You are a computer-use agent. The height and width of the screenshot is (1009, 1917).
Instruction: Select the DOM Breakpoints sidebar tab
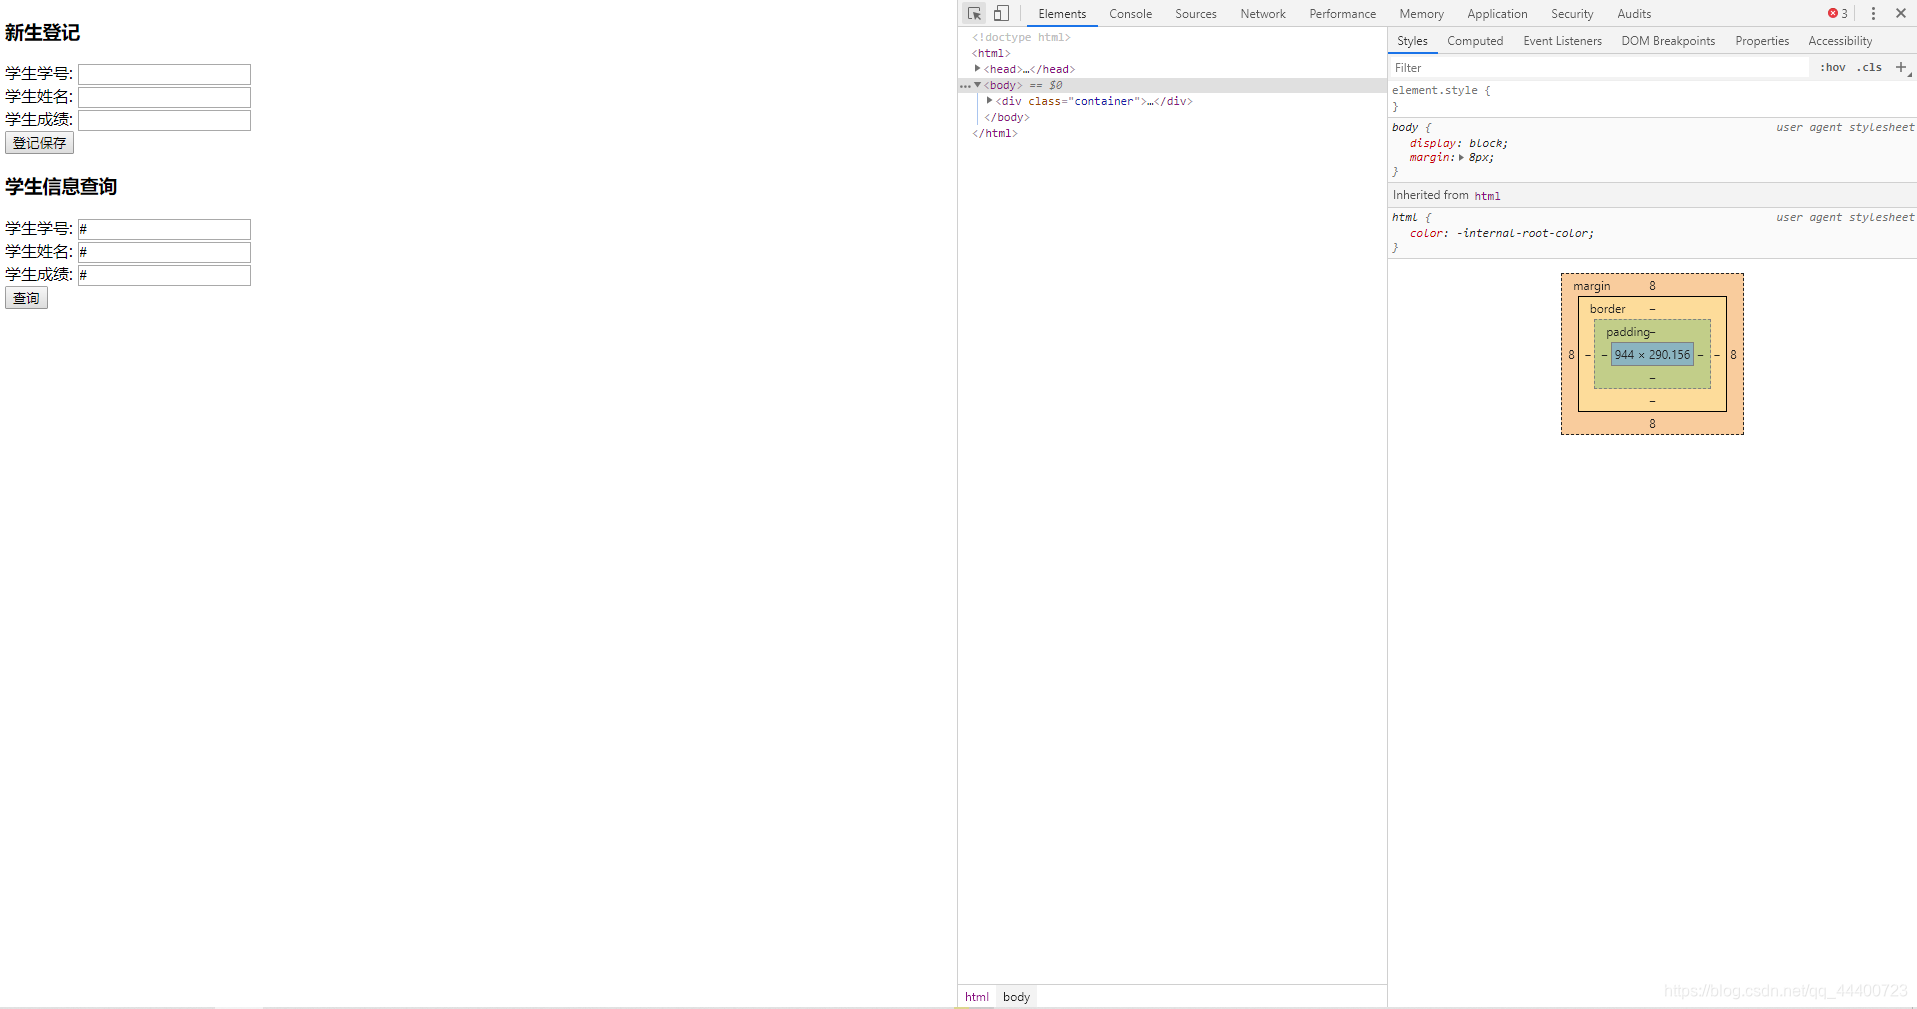[1668, 41]
